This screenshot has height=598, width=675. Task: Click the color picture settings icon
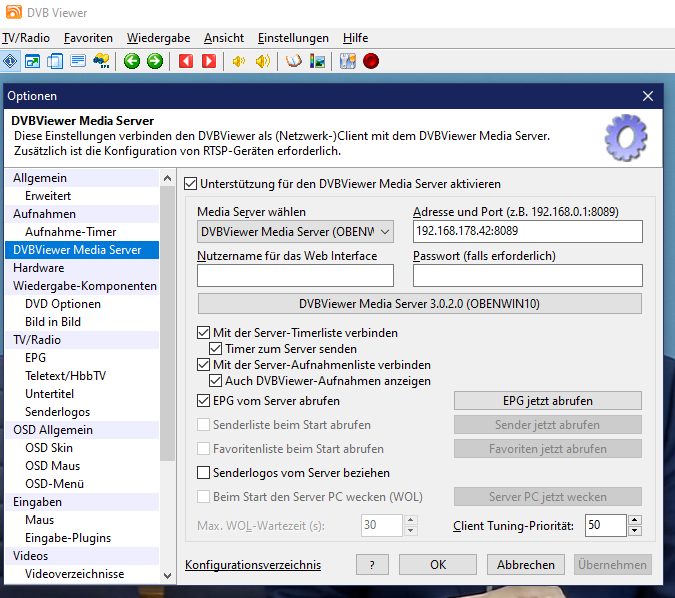click(x=317, y=61)
